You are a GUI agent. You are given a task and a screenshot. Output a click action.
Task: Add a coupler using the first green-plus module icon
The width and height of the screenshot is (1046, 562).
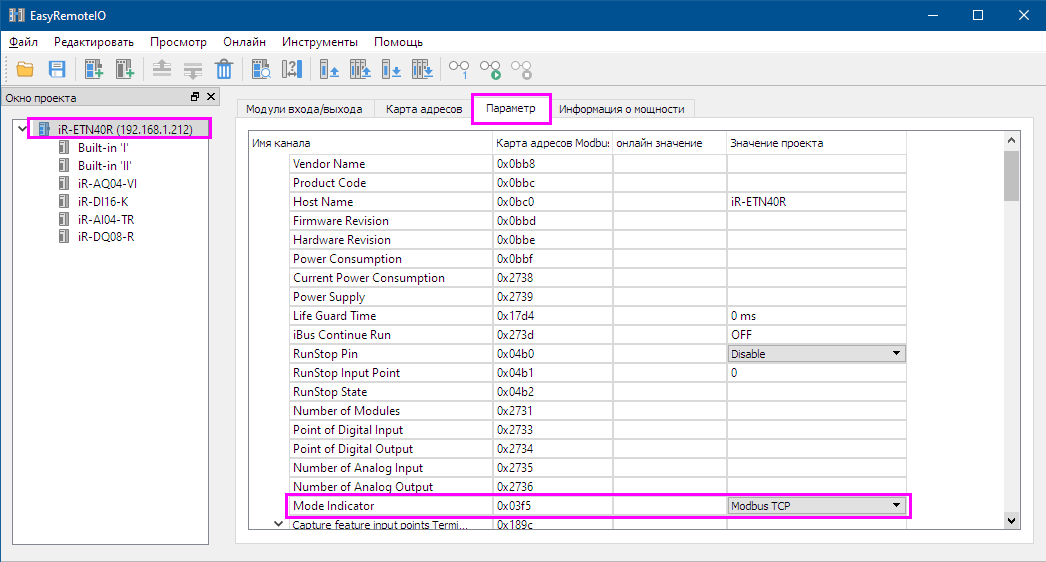(x=93, y=69)
